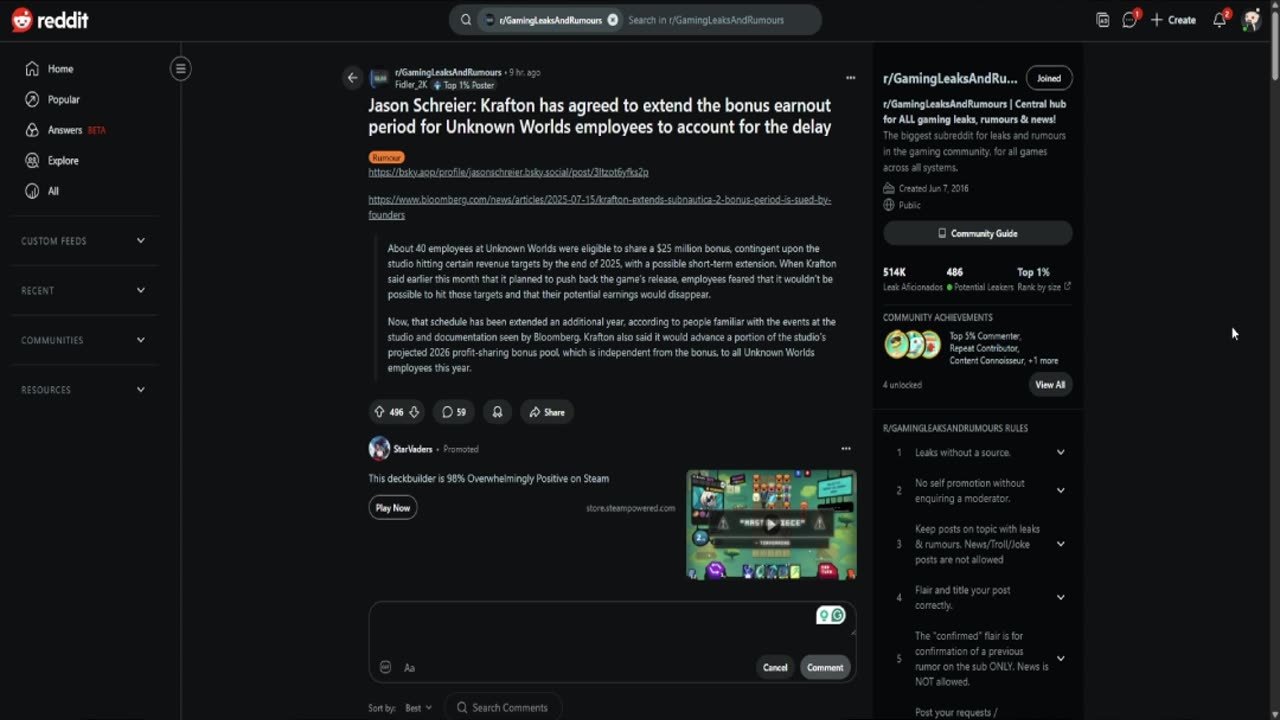1280x720 pixels.
Task: Play the StarVaders ad video thumbnail
Action: click(x=771, y=524)
